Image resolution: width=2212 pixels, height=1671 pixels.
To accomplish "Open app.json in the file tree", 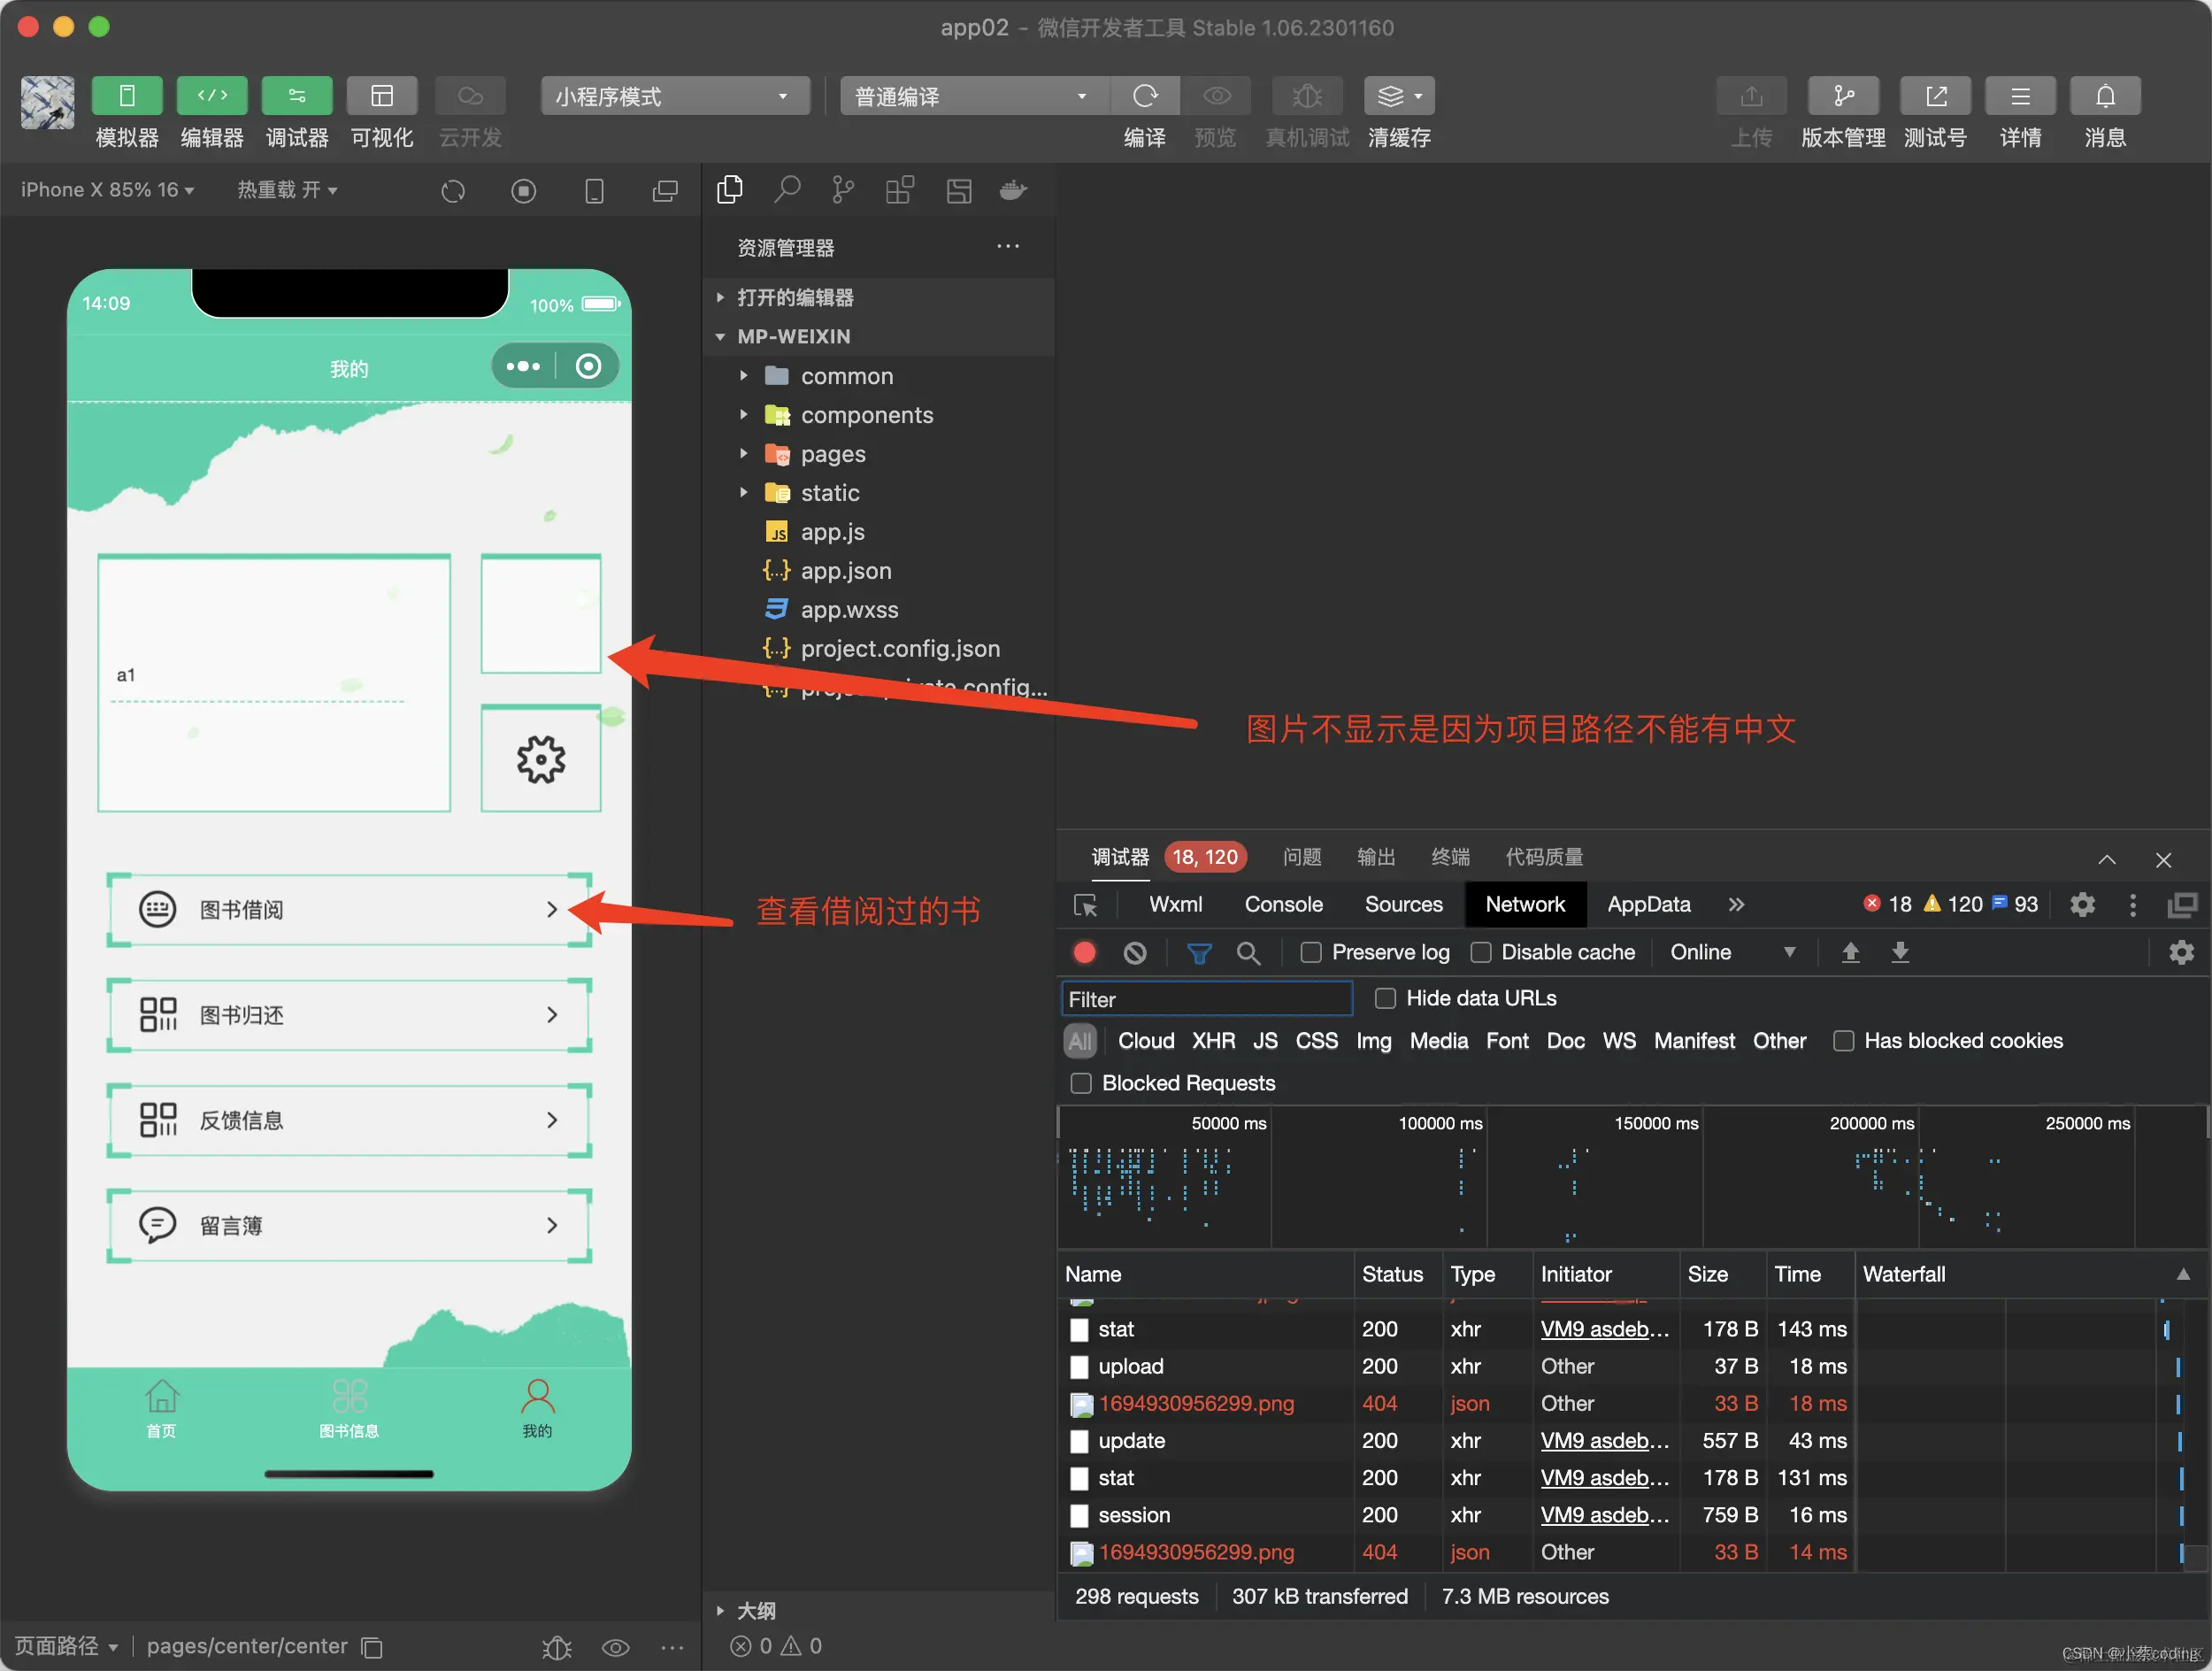I will [x=845, y=571].
